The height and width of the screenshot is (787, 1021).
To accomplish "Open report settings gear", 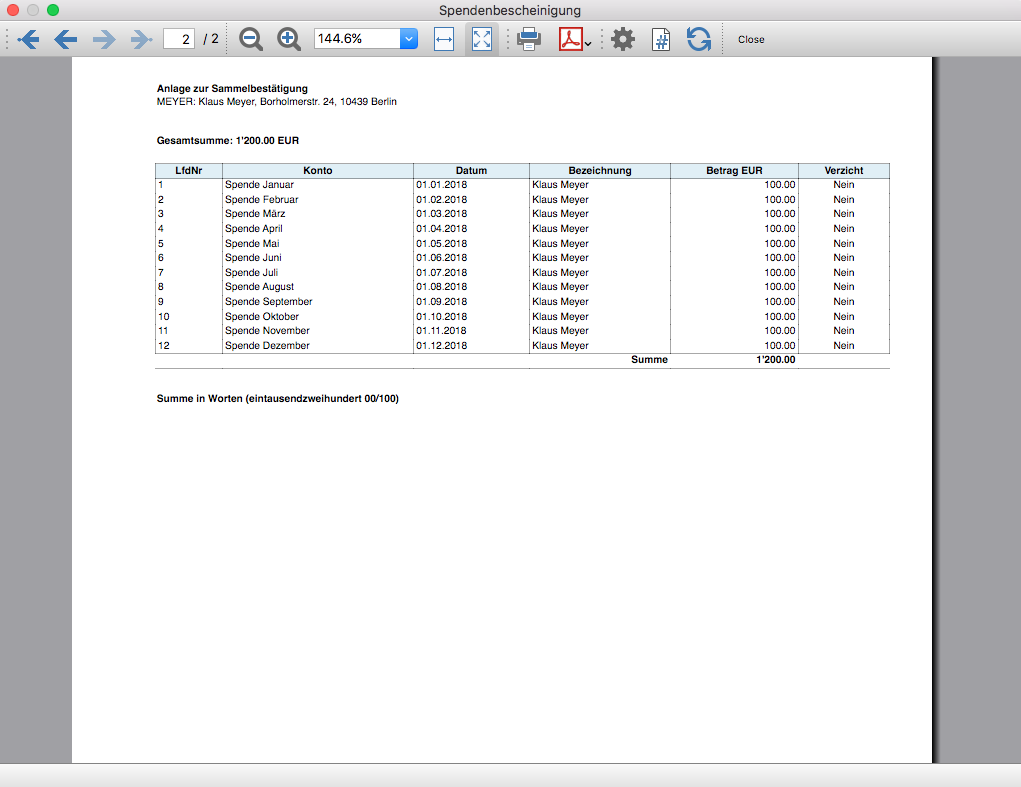I will point(623,39).
